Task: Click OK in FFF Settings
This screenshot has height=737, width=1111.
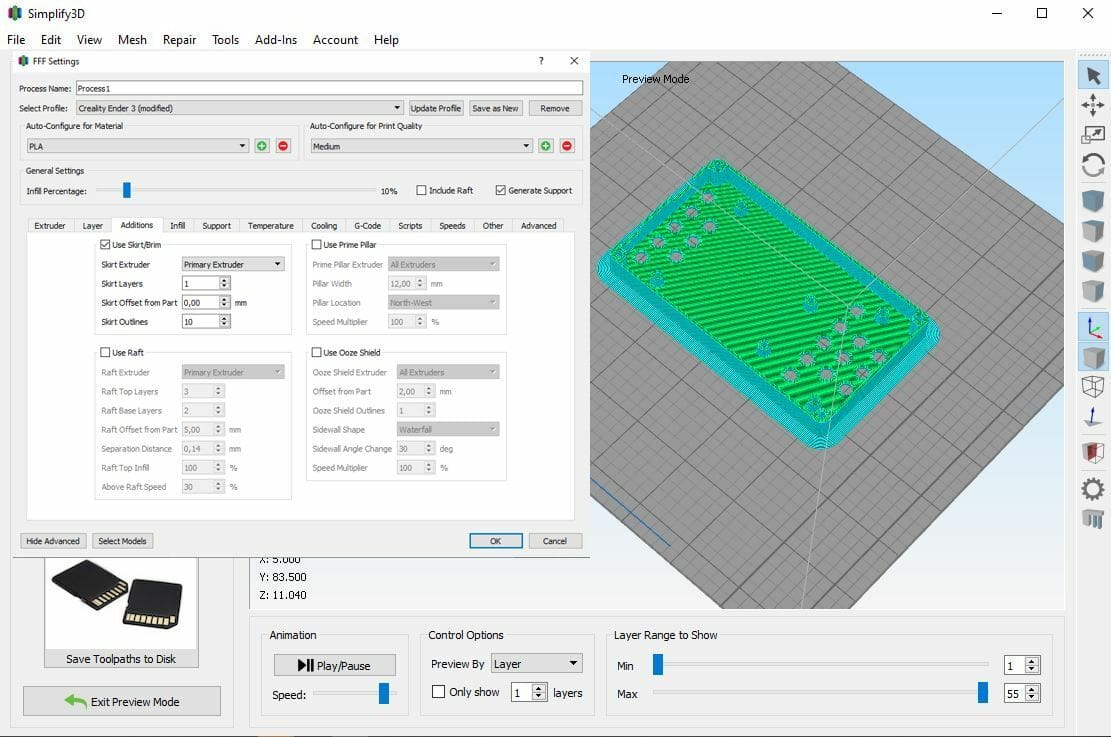Action: (496, 541)
